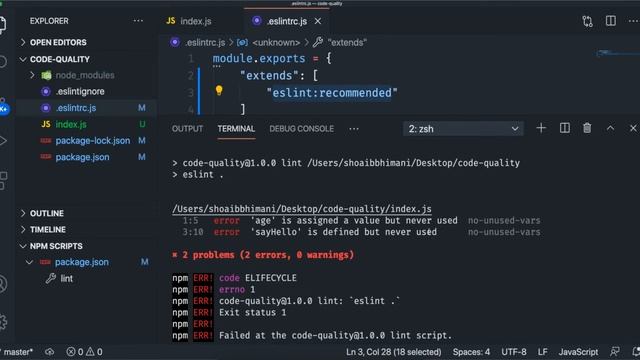
Task: Open the terminal selector dropdown 2: zsh
Action: tap(463, 129)
